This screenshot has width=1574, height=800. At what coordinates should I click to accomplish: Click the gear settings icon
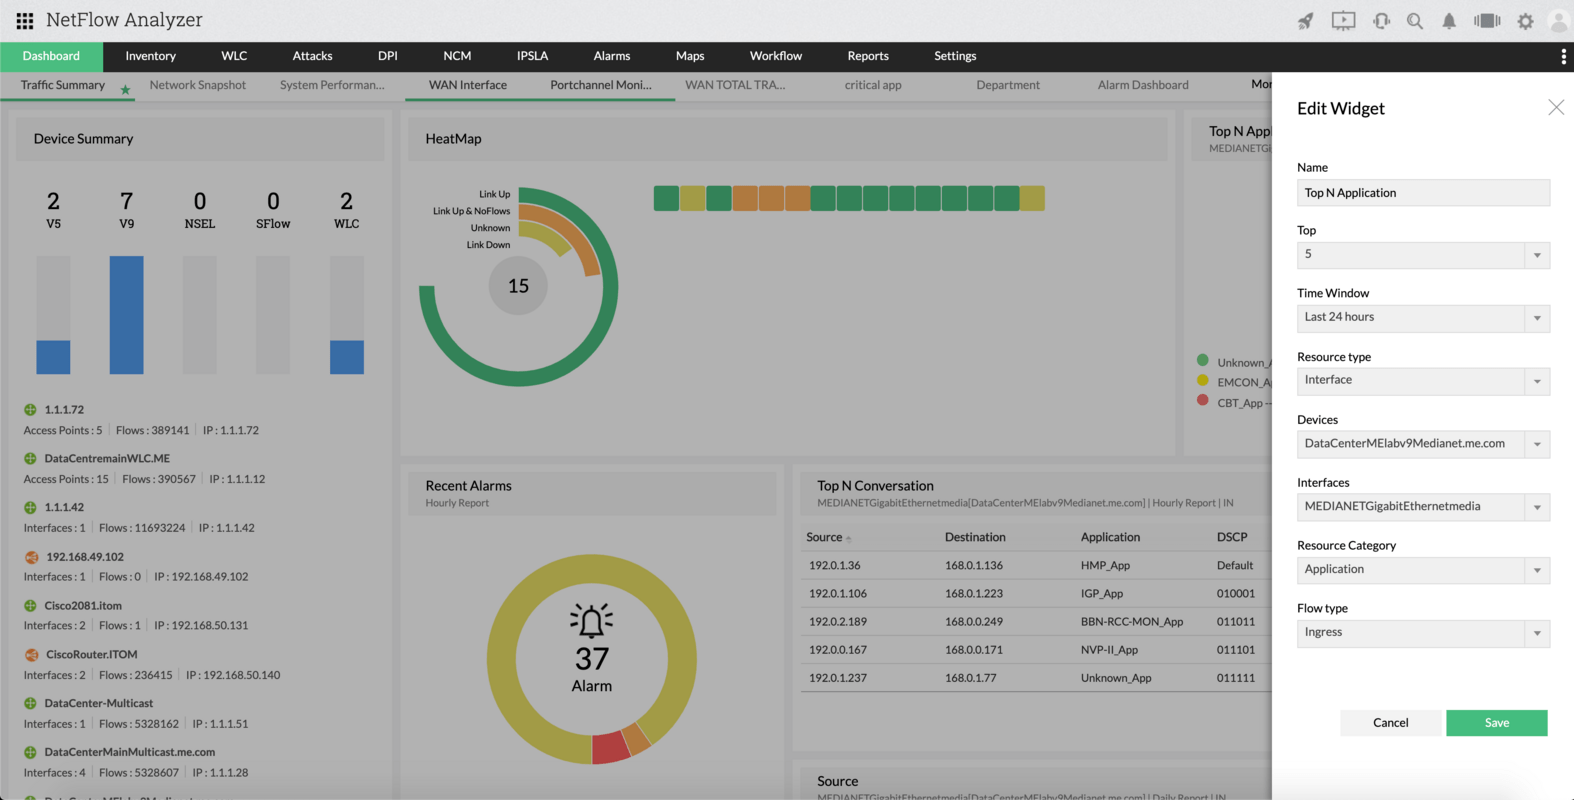click(1525, 20)
